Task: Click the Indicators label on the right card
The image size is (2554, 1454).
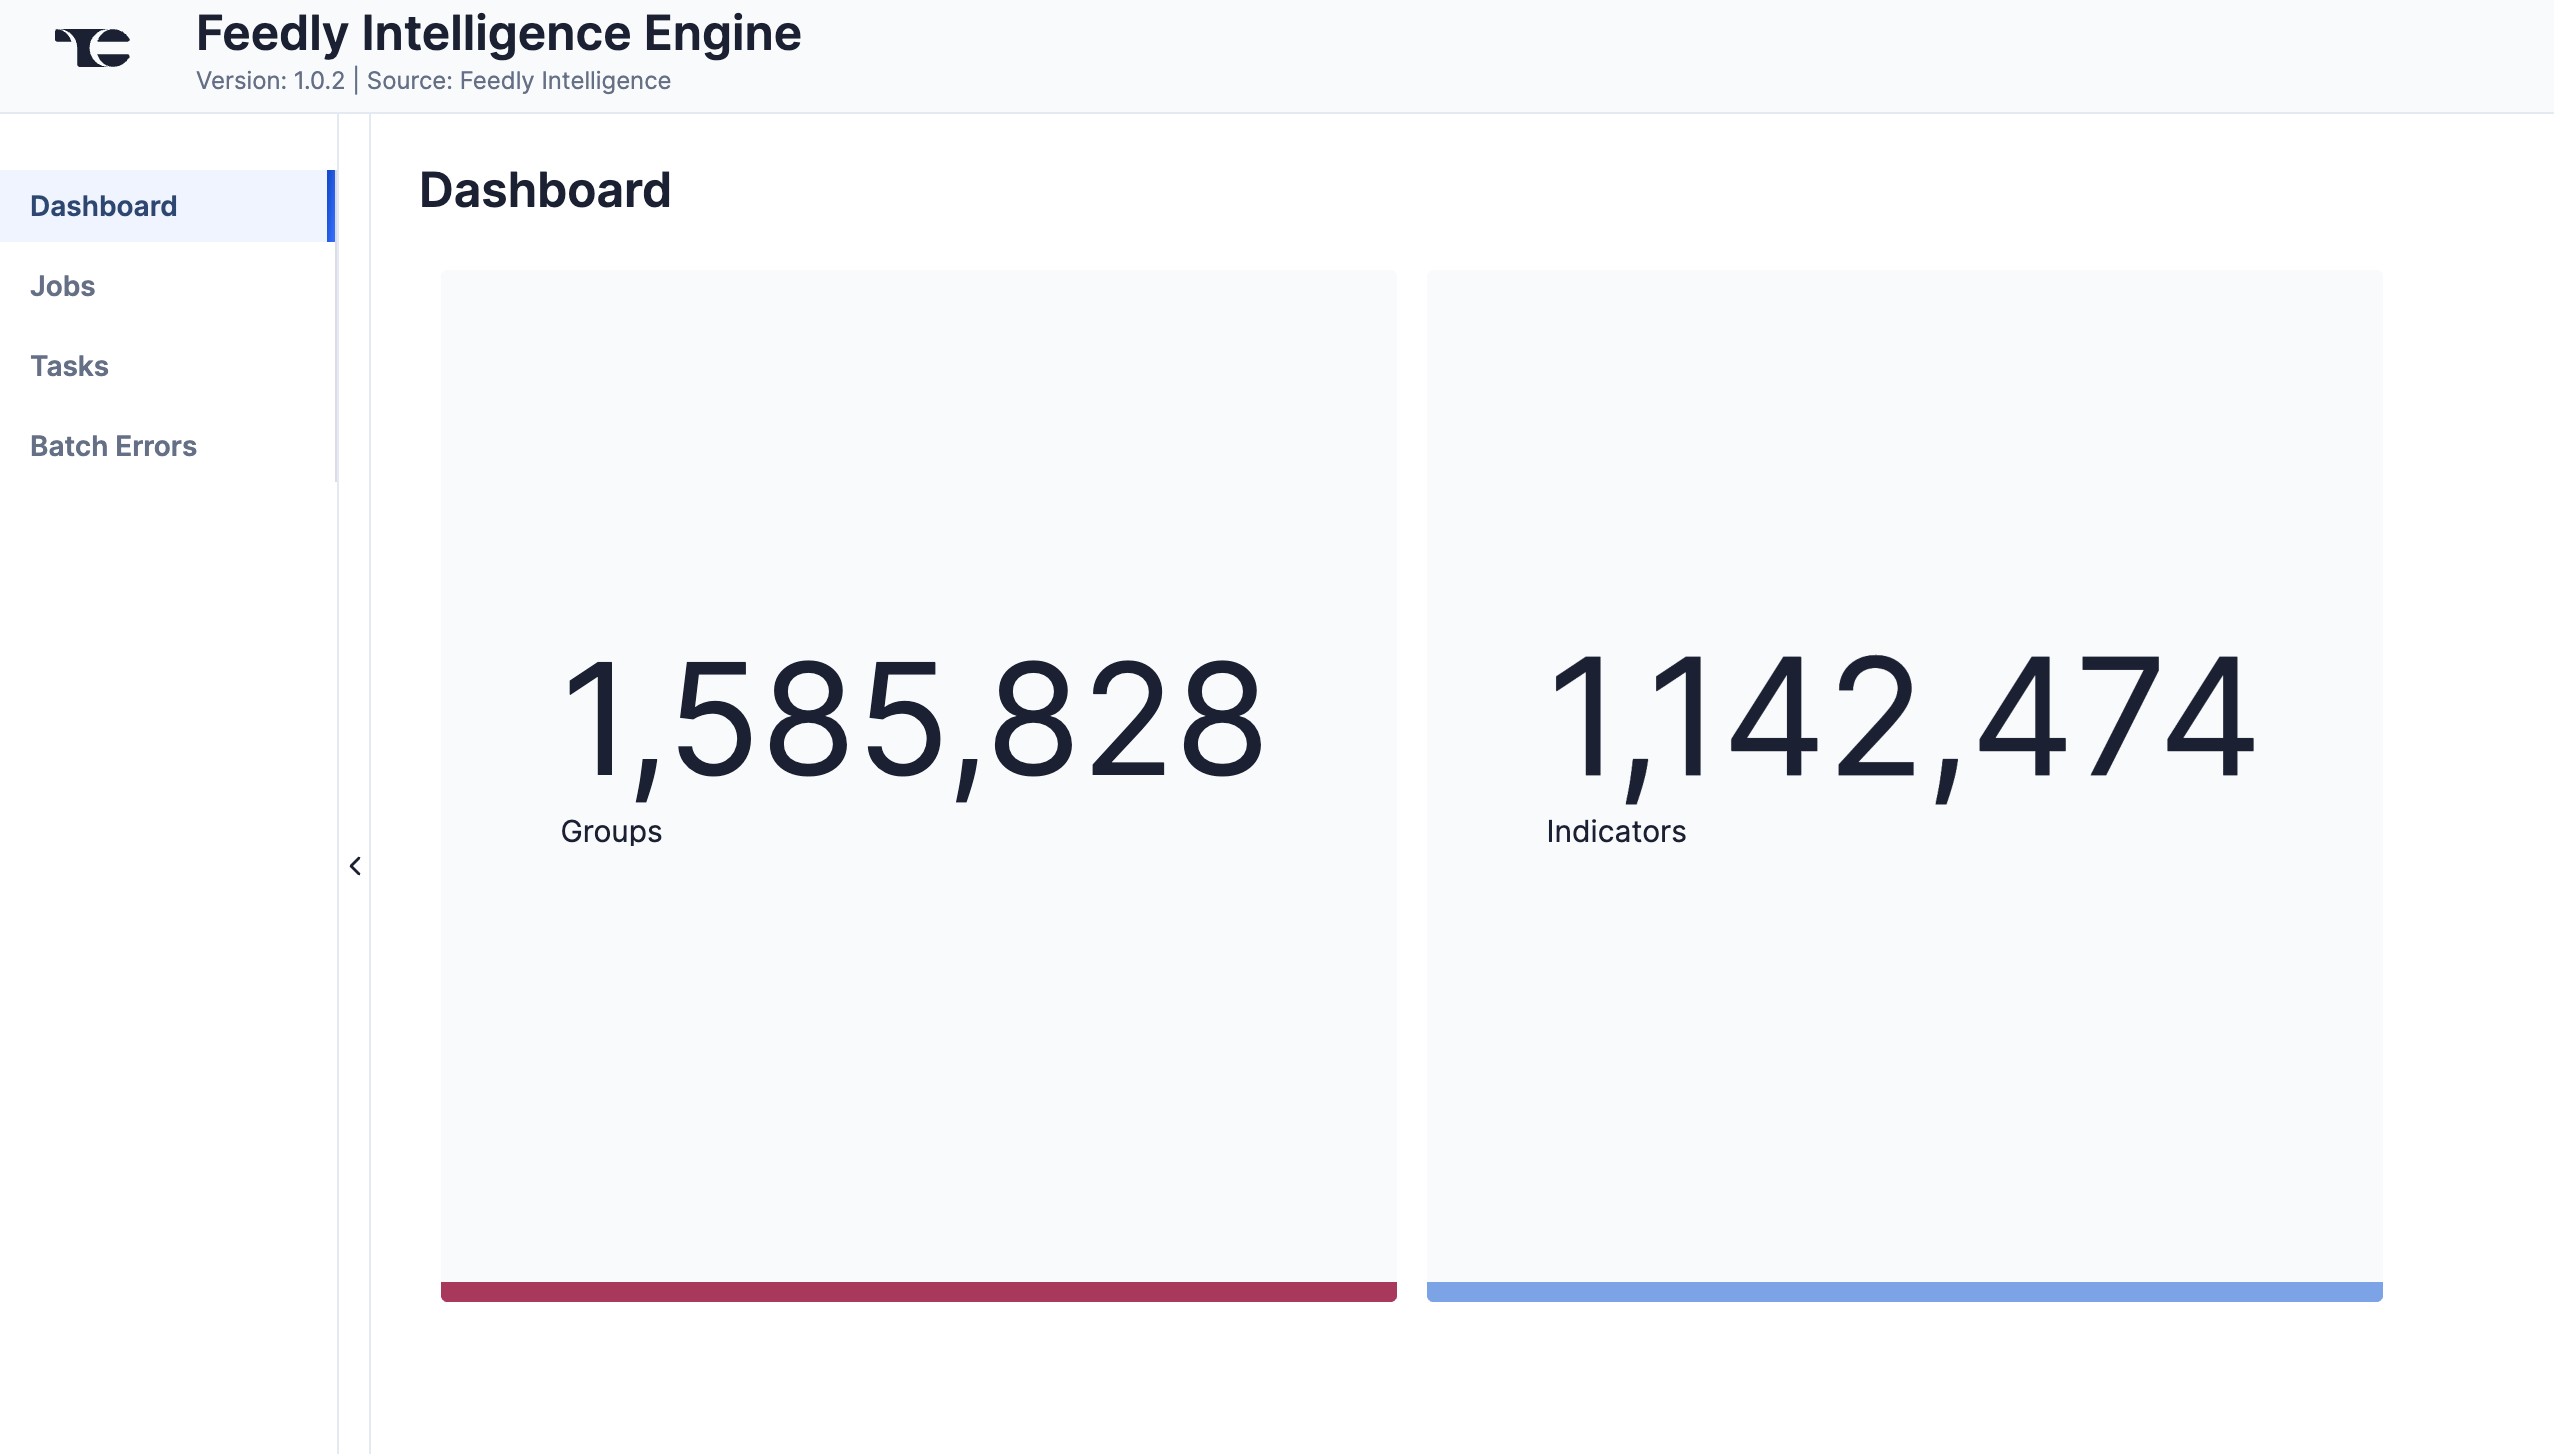Action: (1614, 830)
